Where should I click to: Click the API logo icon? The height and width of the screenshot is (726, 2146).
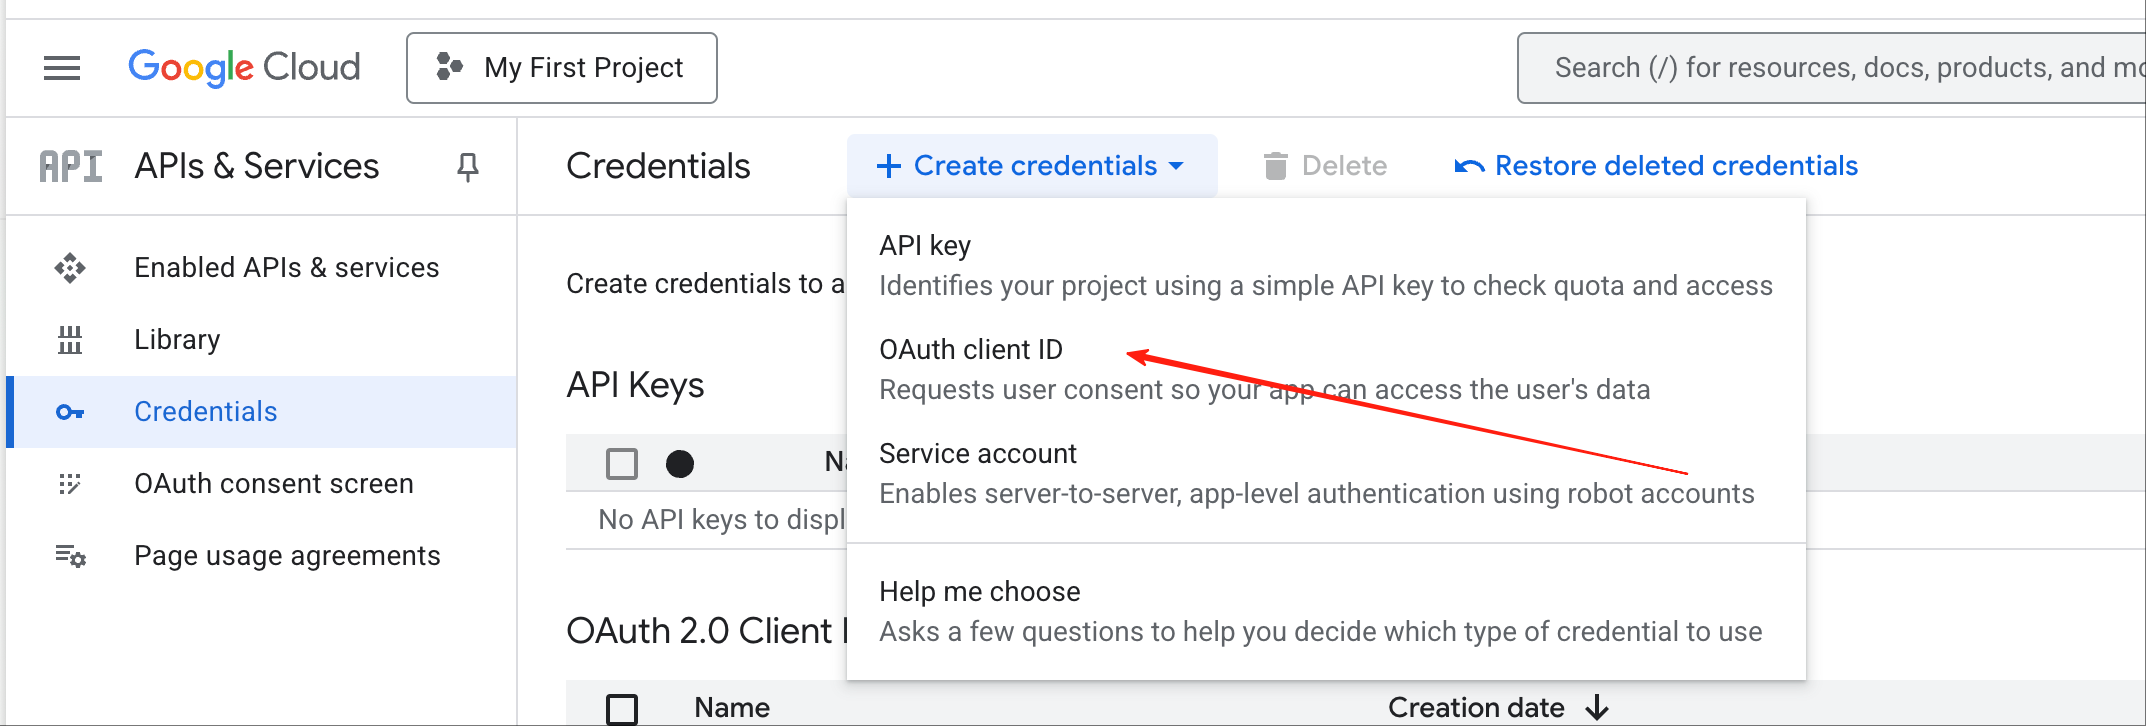[71, 166]
